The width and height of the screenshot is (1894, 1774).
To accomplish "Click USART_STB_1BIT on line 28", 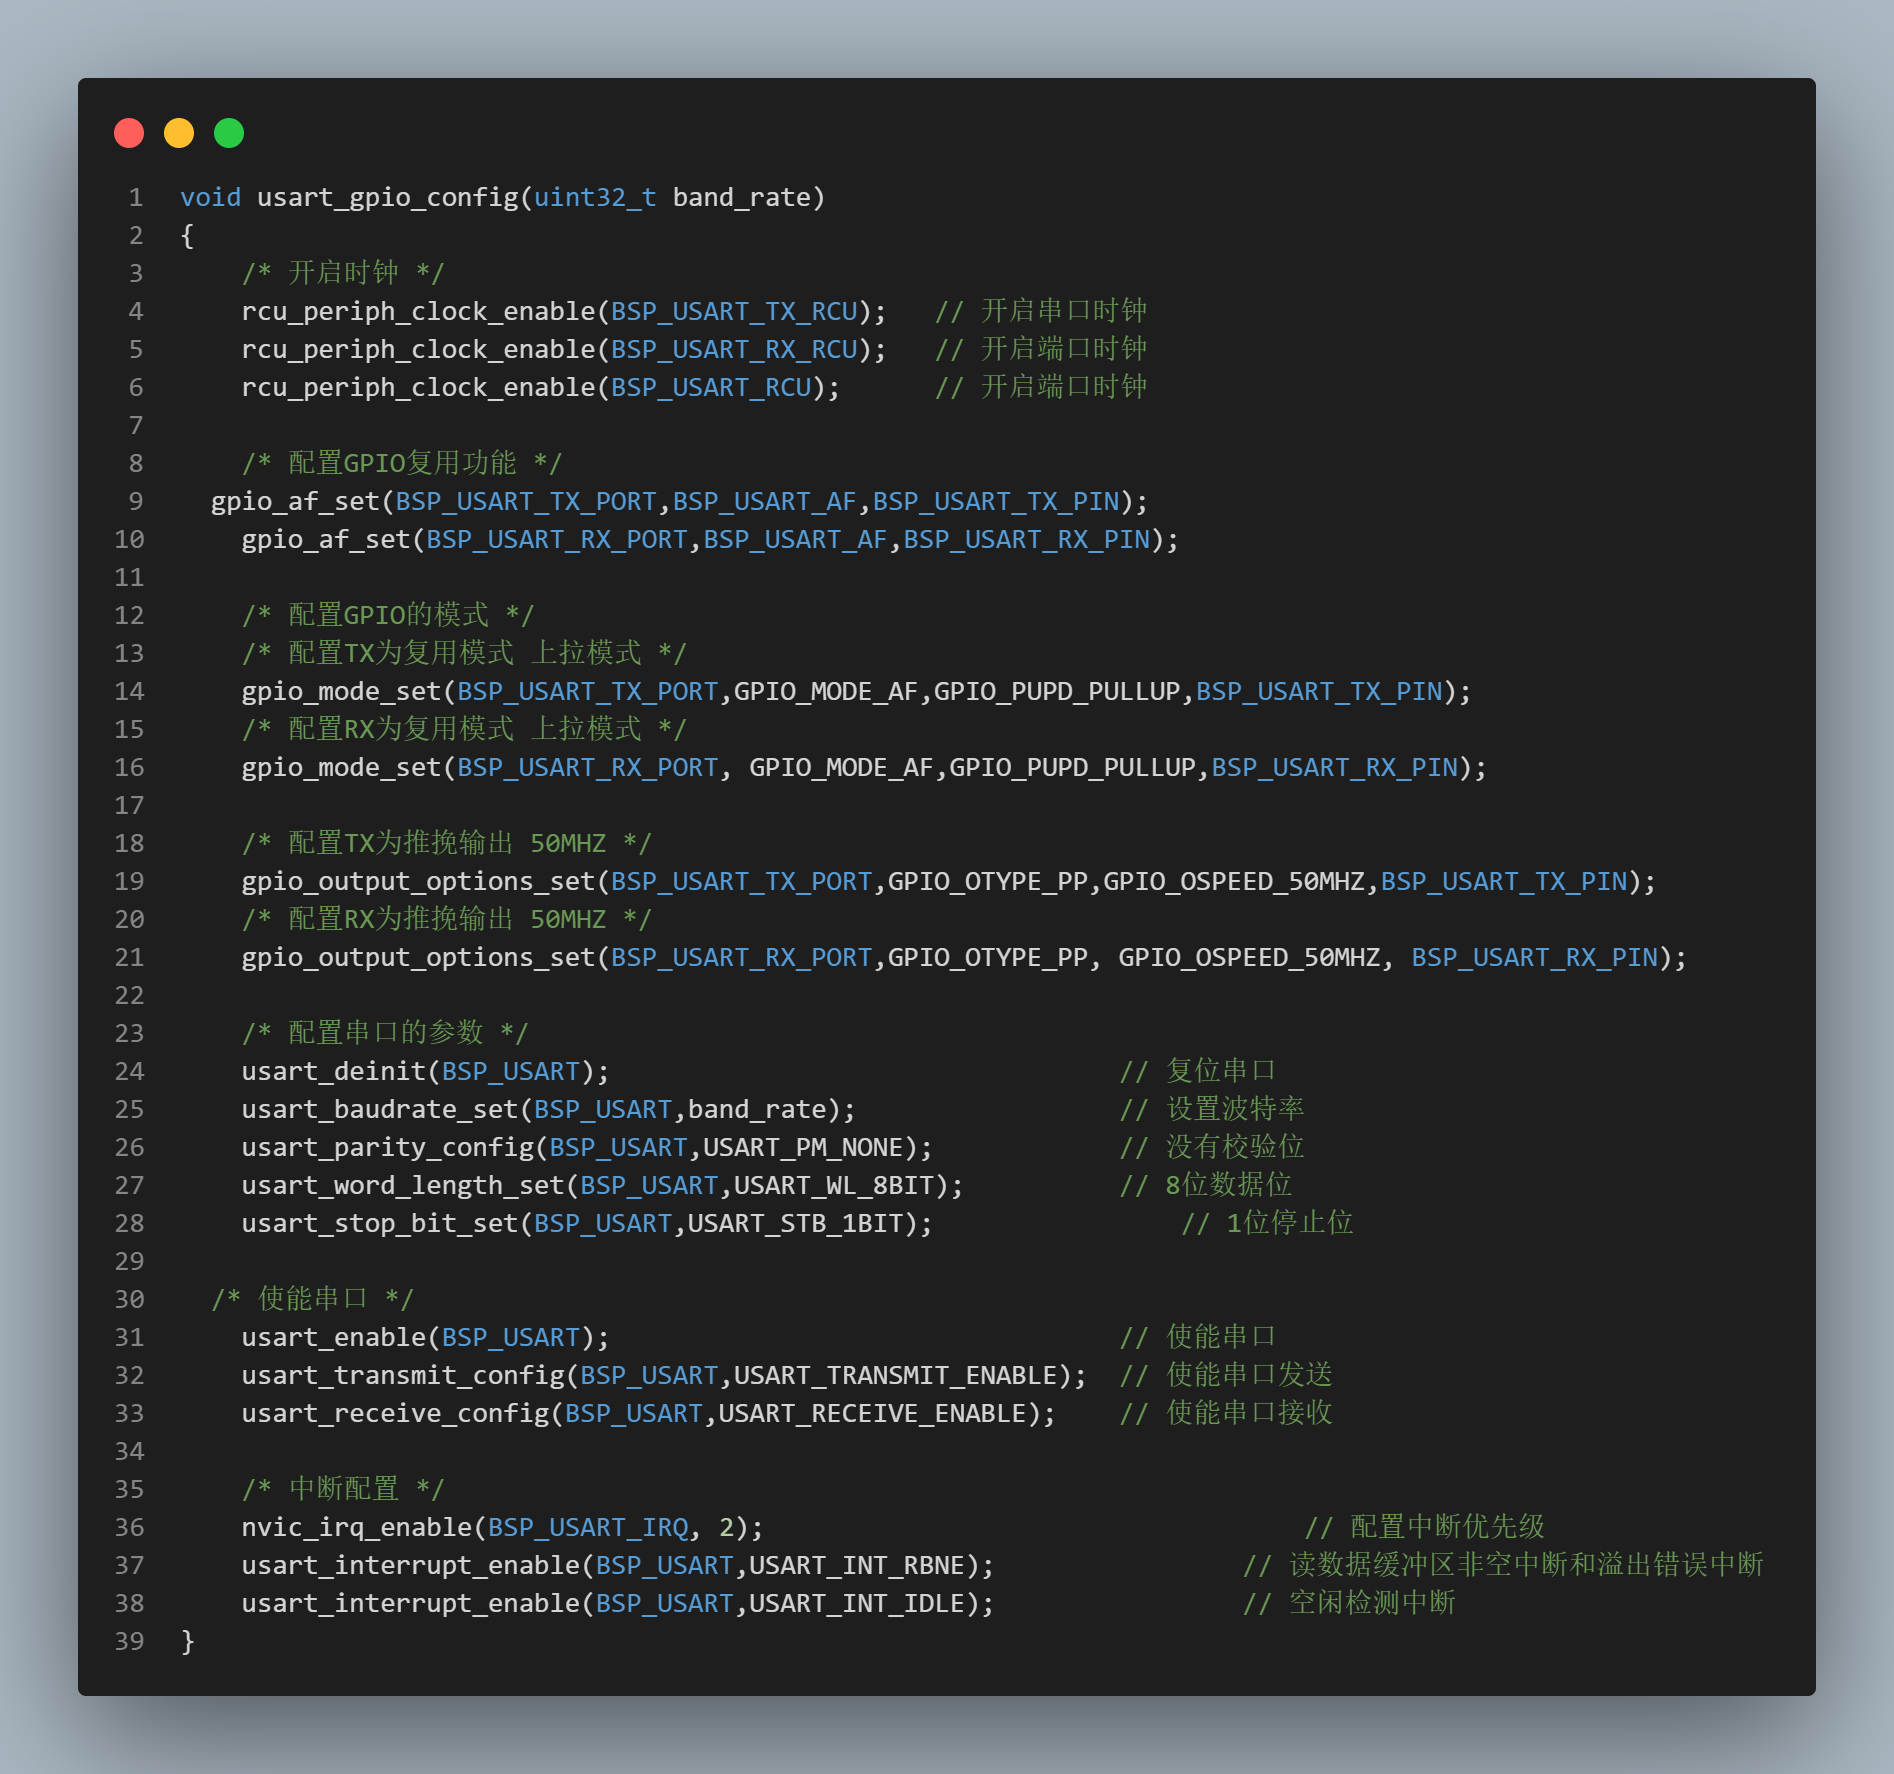I will point(796,1224).
